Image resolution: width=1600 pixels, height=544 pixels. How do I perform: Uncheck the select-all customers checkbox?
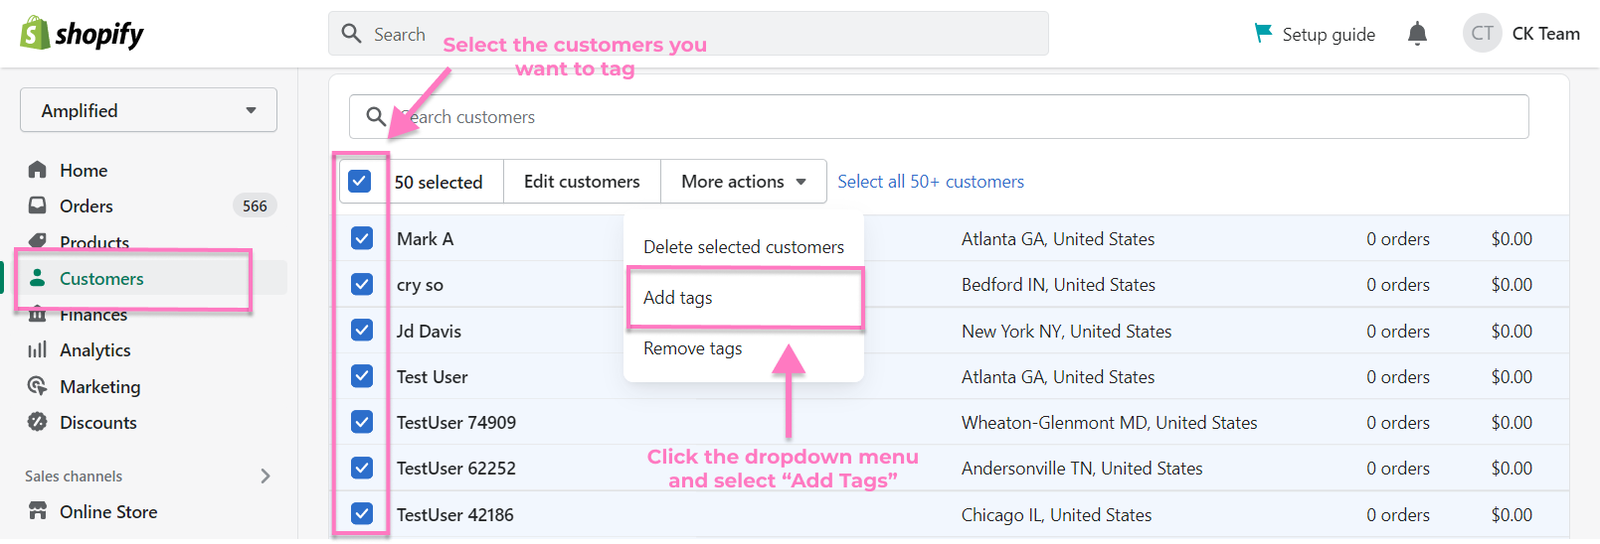[360, 181]
